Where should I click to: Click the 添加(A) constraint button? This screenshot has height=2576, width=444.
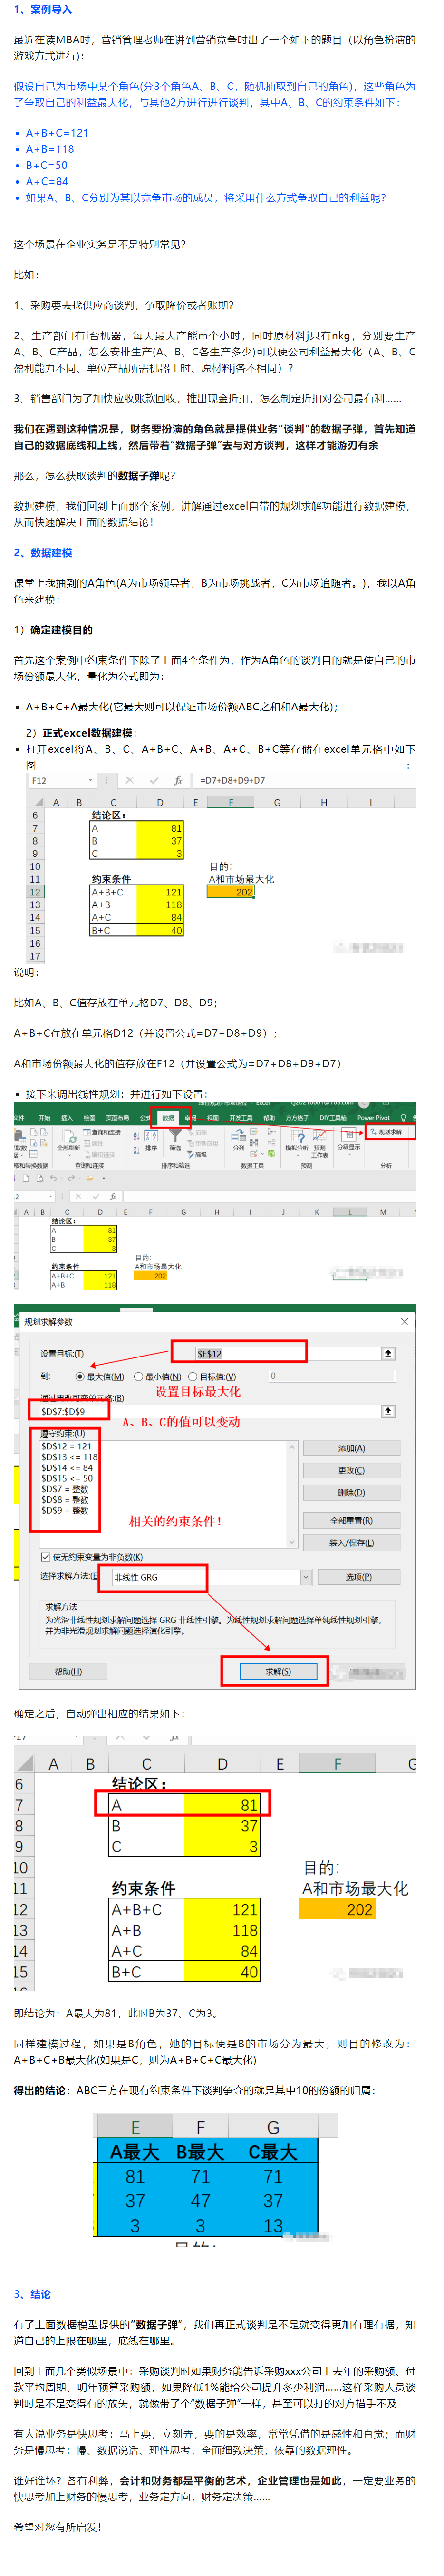(351, 1448)
